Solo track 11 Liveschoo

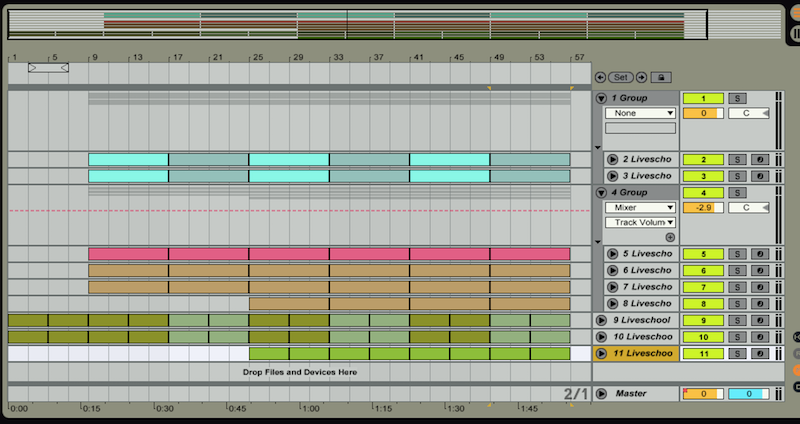737,354
